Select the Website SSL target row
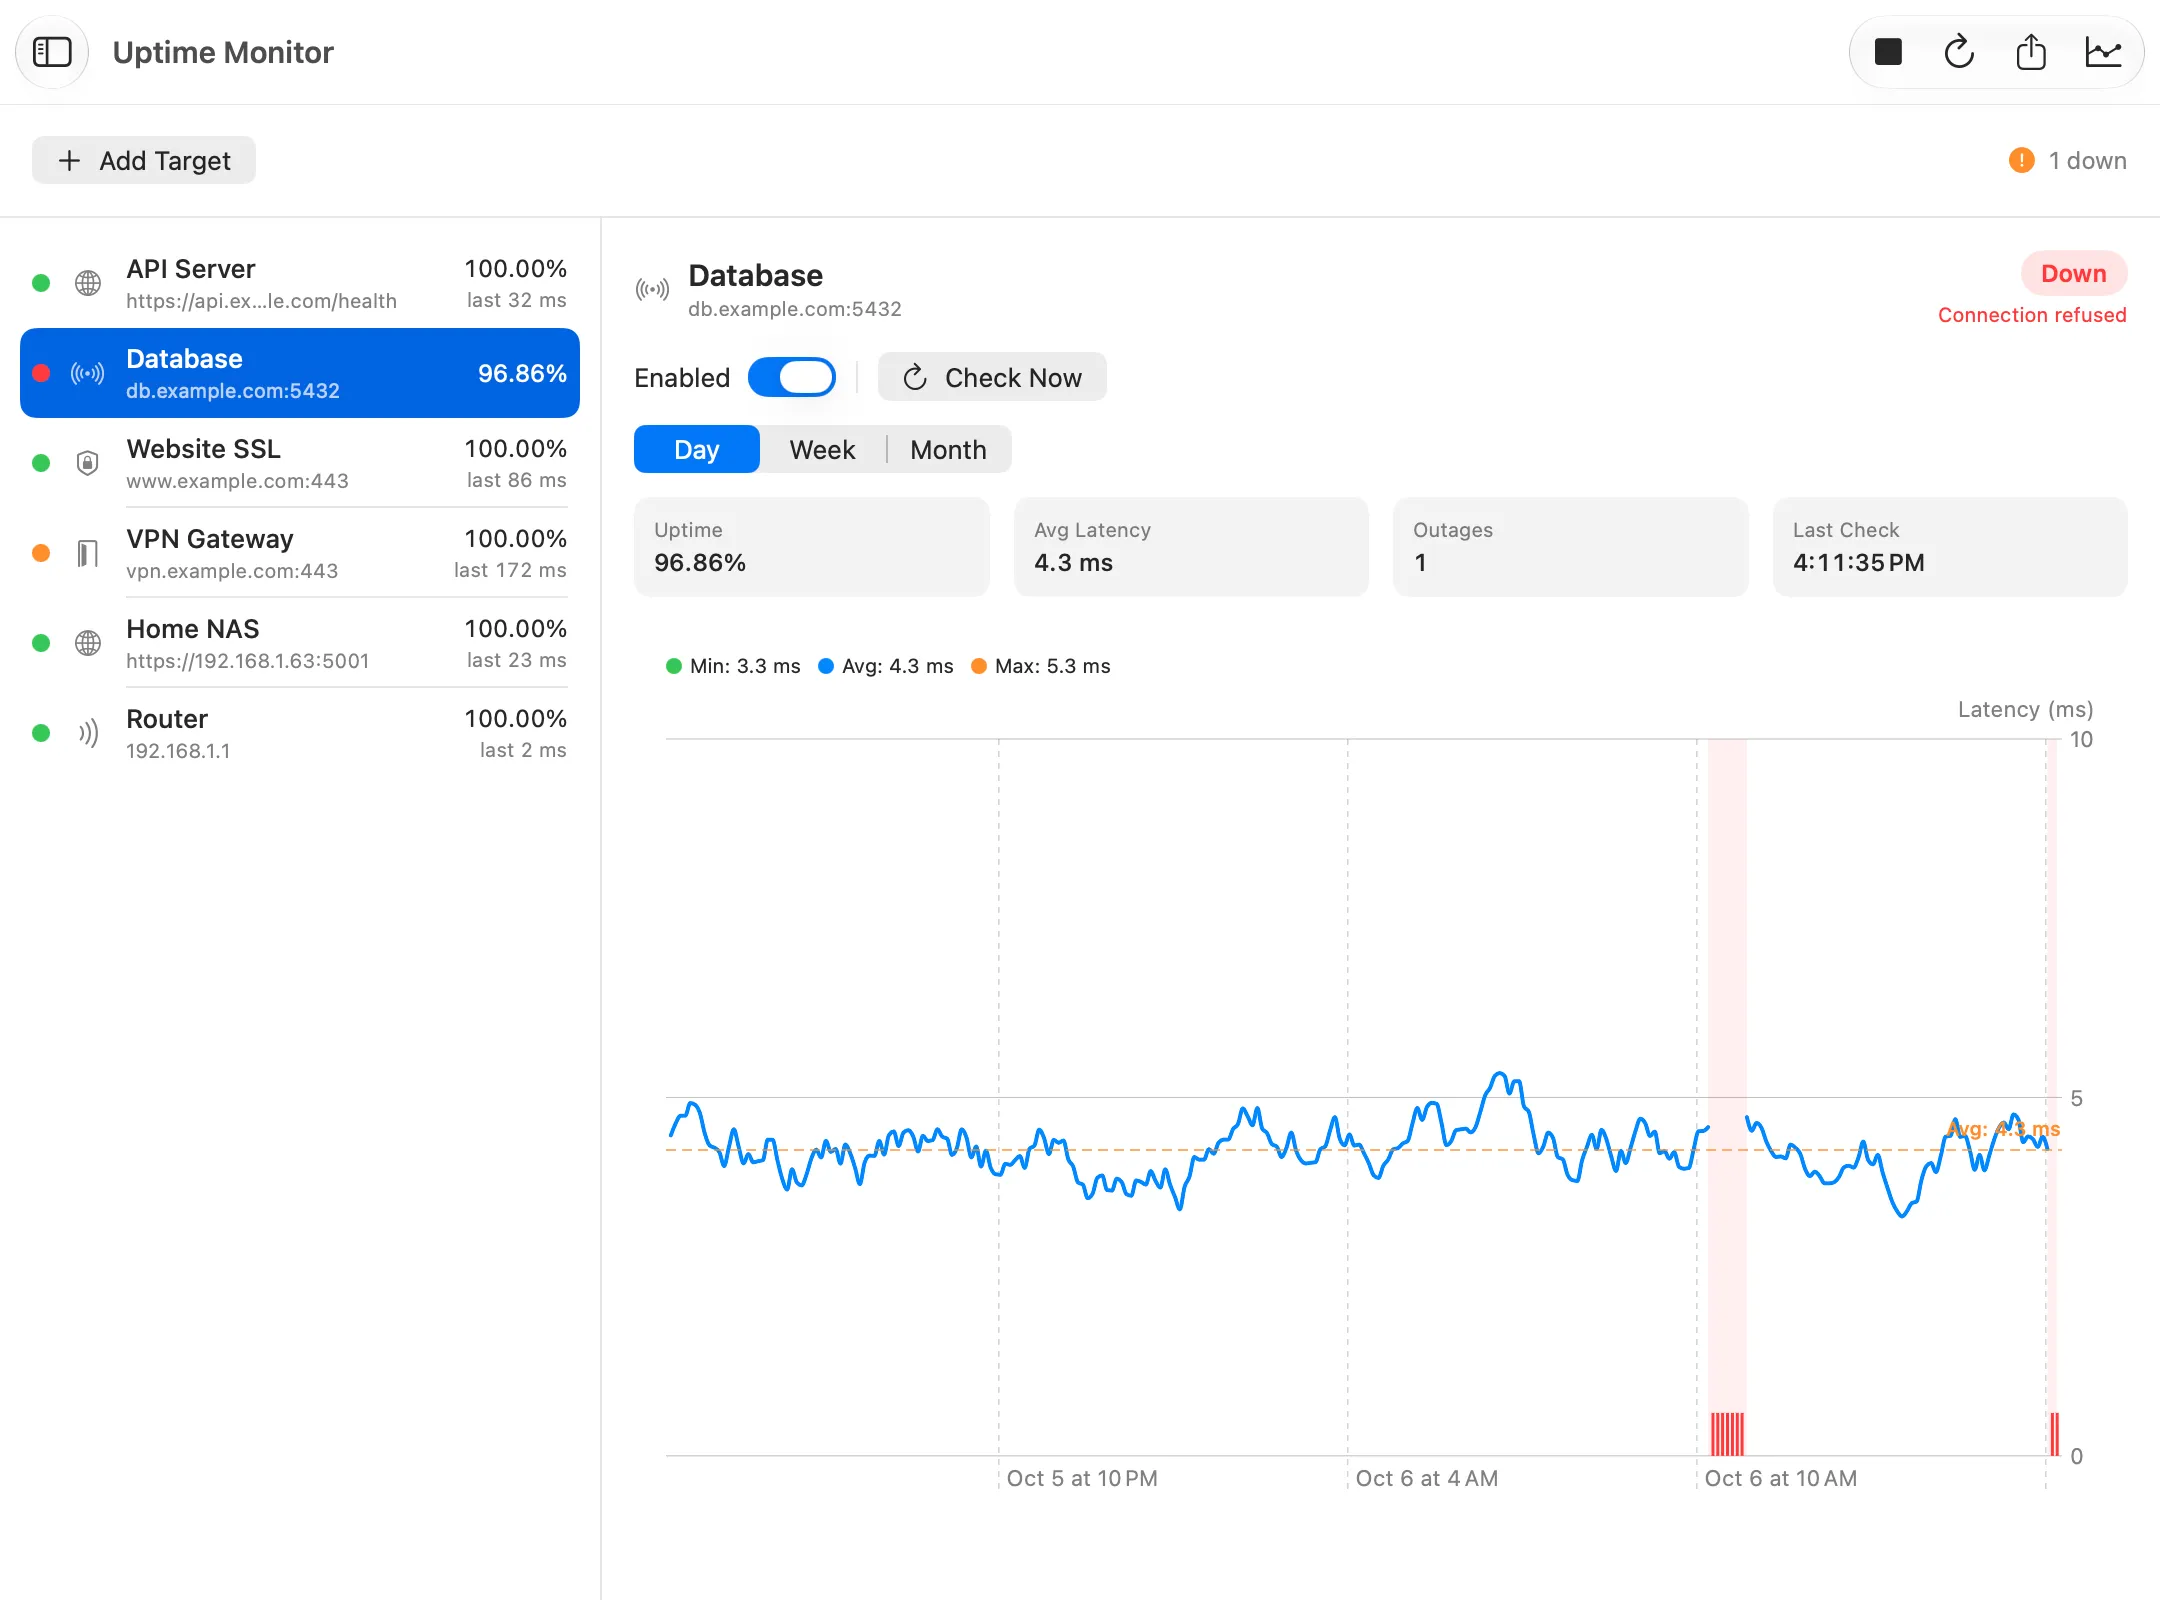2160x1600 pixels. pyautogui.click(x=300, y=463)
